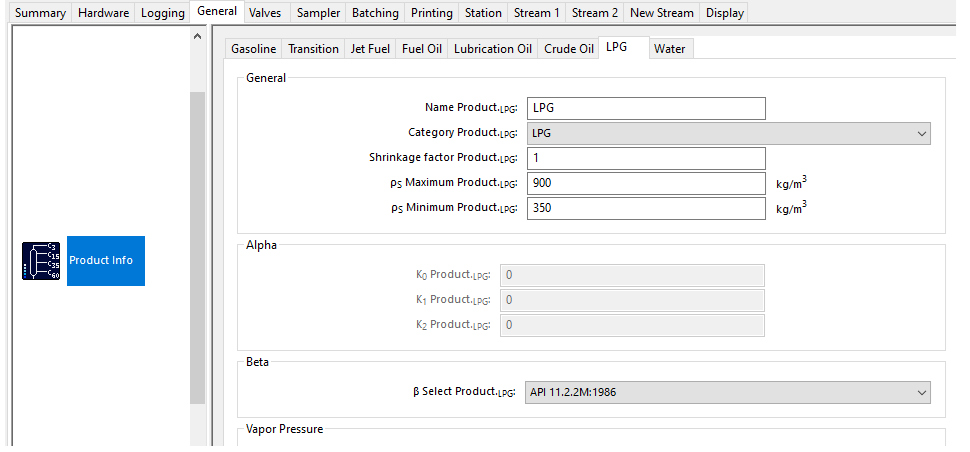This screenshot has width=970, height=452.
Task: Open the Display tab
Action: (x=724, y=13)
